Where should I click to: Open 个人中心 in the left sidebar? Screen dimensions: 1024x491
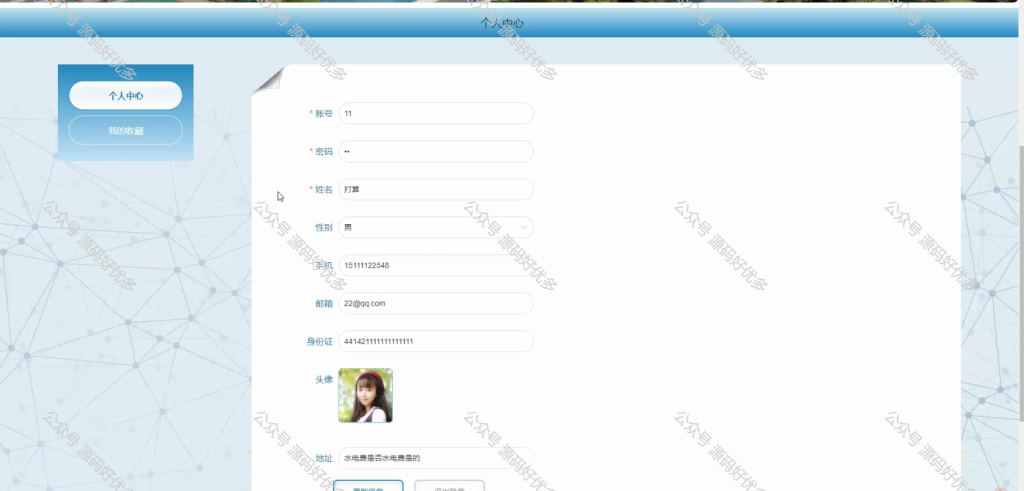coord(125,95)
